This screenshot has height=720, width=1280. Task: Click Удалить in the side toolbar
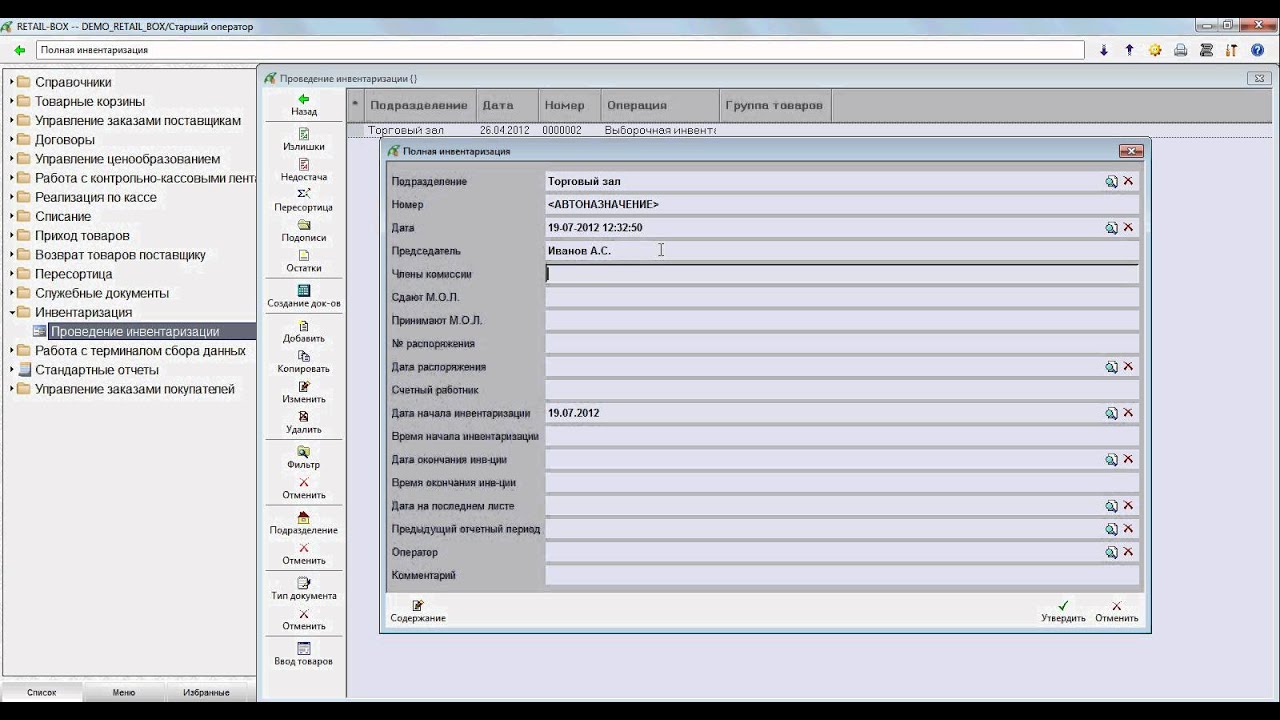[304, 422]
